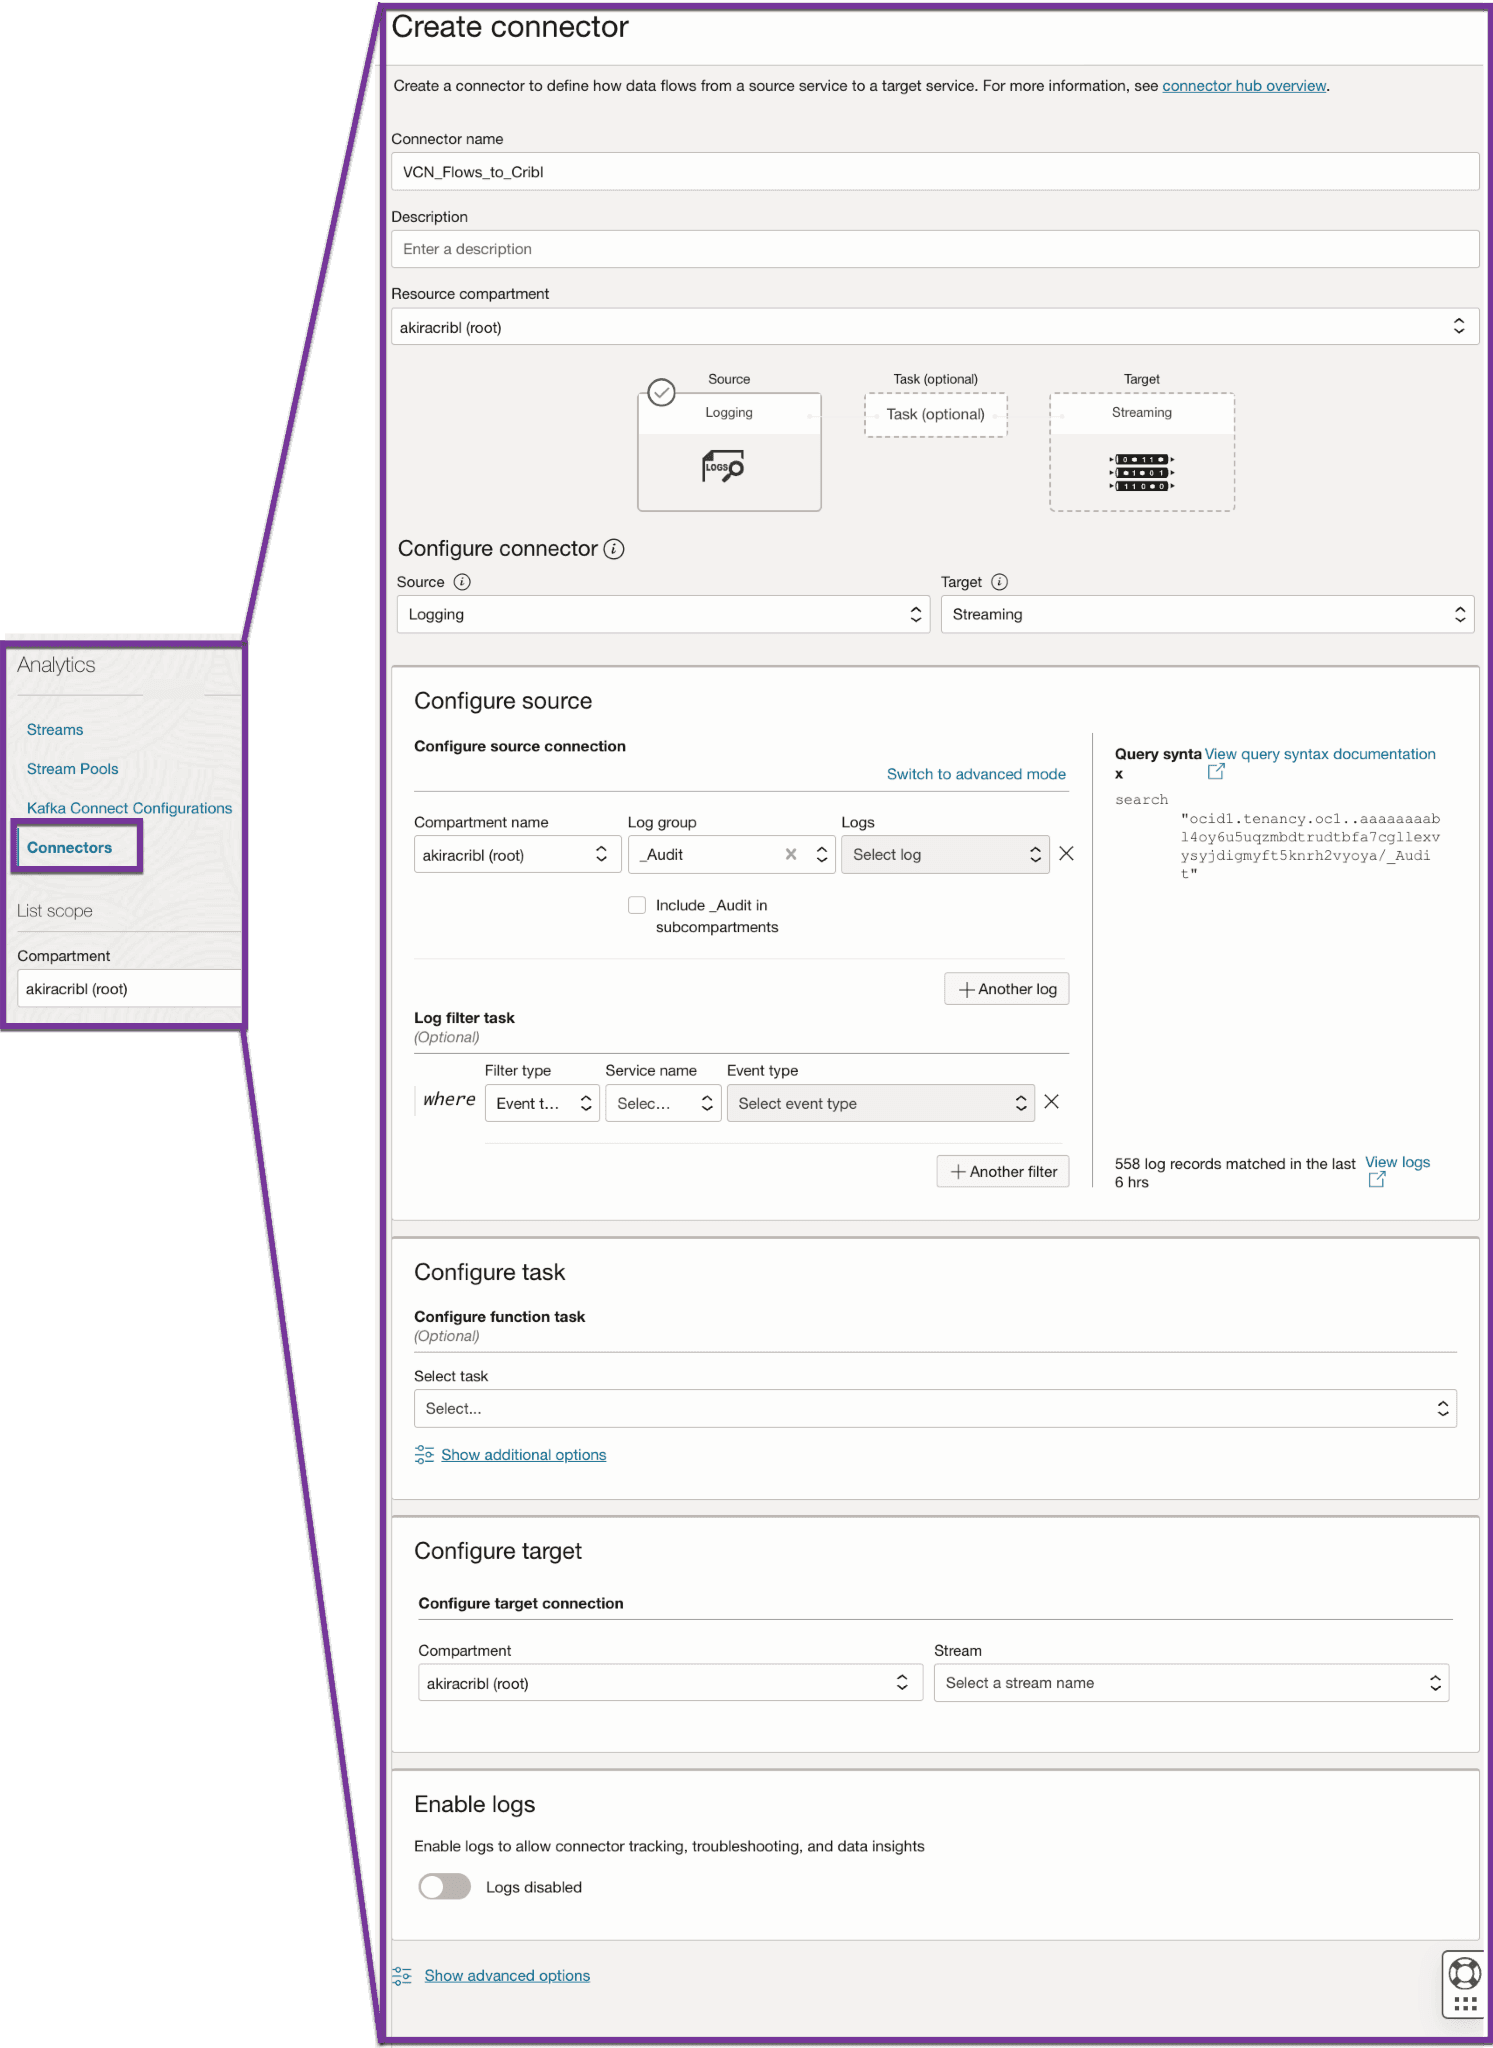The width and height of the screenshot is (1493, 2048).
Task: Click the Description input field
Action: (934, 249)
